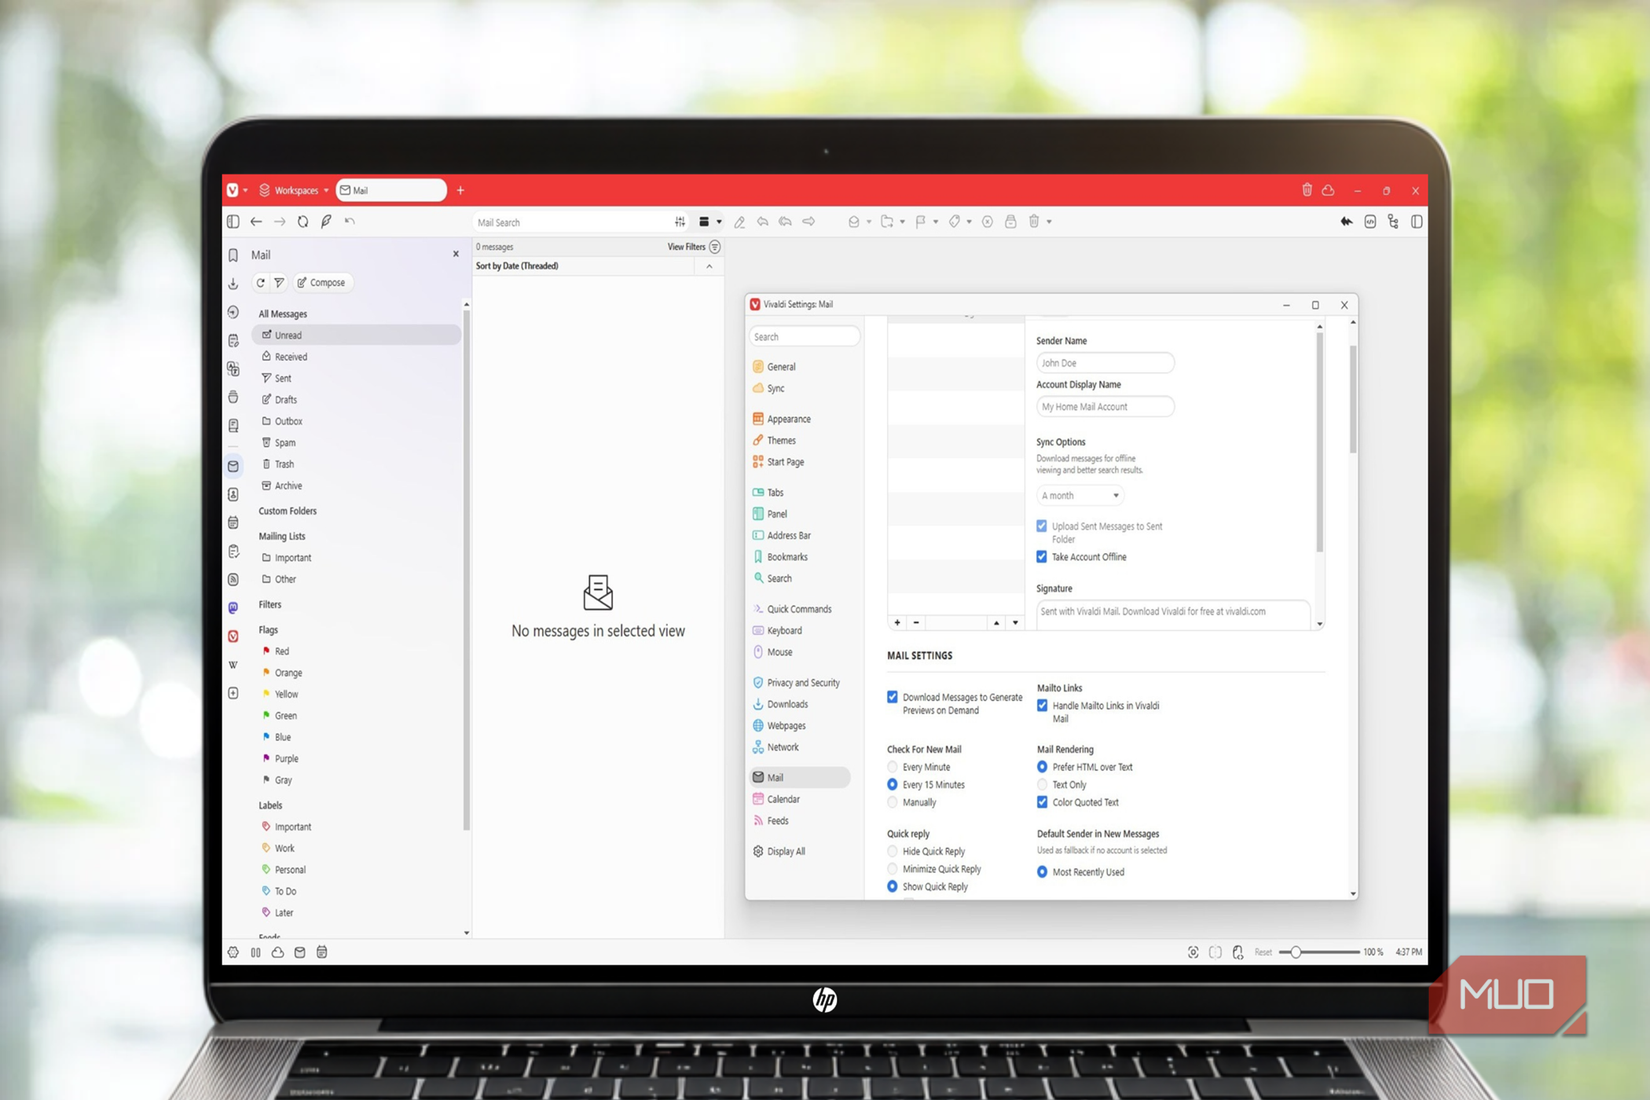Click the compose pencil icon in toolbar

tap(740, 222)
